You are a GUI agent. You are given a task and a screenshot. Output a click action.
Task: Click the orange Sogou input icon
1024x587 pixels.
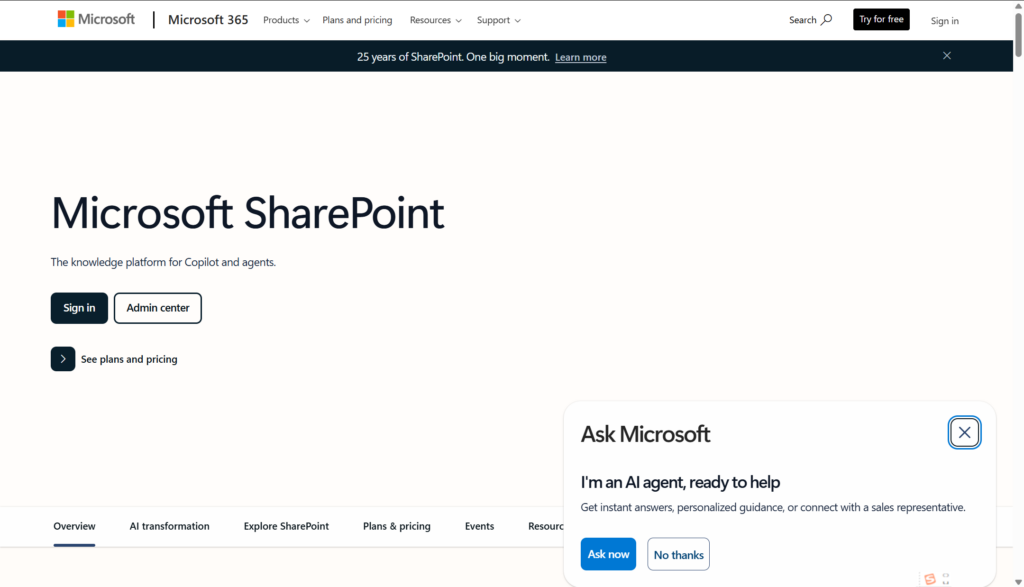(x=930, y=579)
